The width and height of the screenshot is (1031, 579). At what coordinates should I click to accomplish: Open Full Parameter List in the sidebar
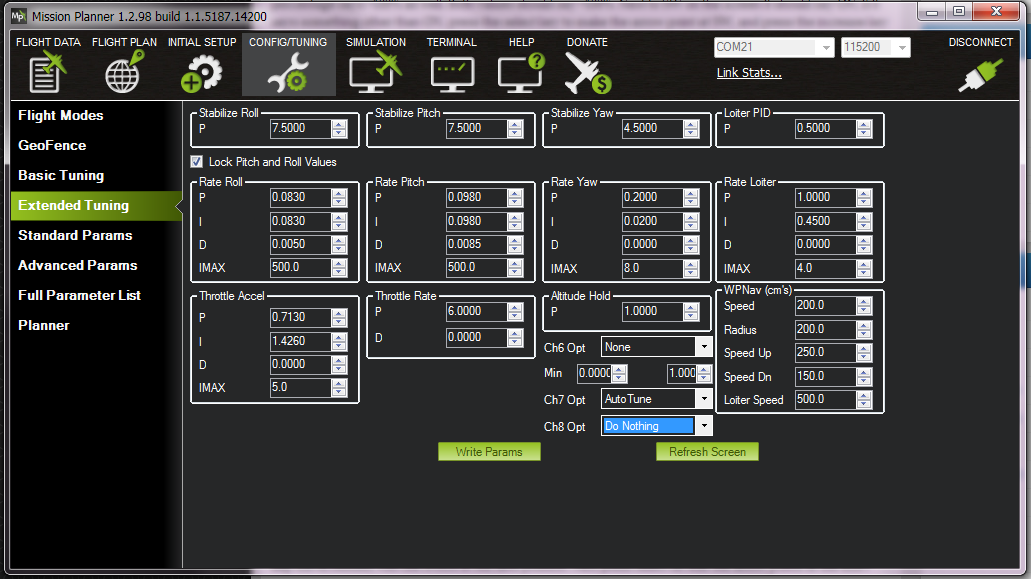pyautogui.click(x=79, y=296)
